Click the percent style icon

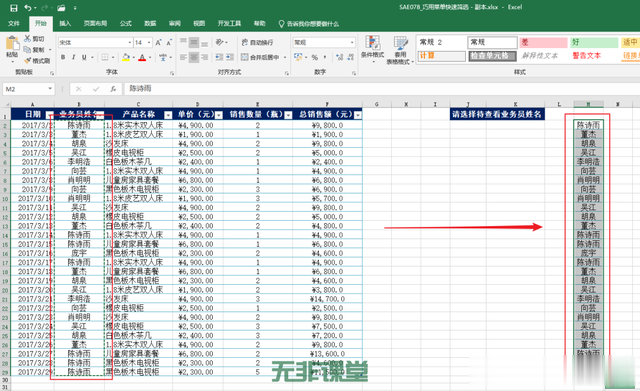315,57
